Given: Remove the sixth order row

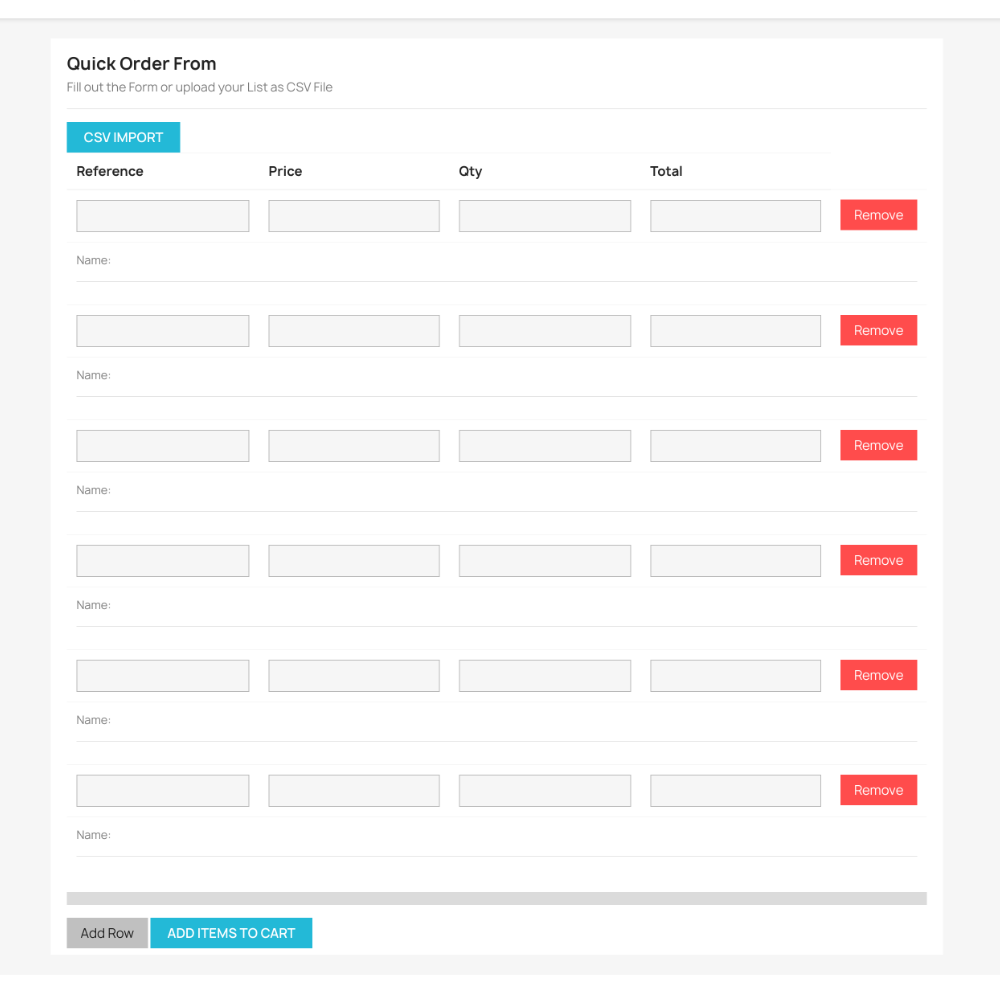Looking at the screenshot, I should click(878, 790).
